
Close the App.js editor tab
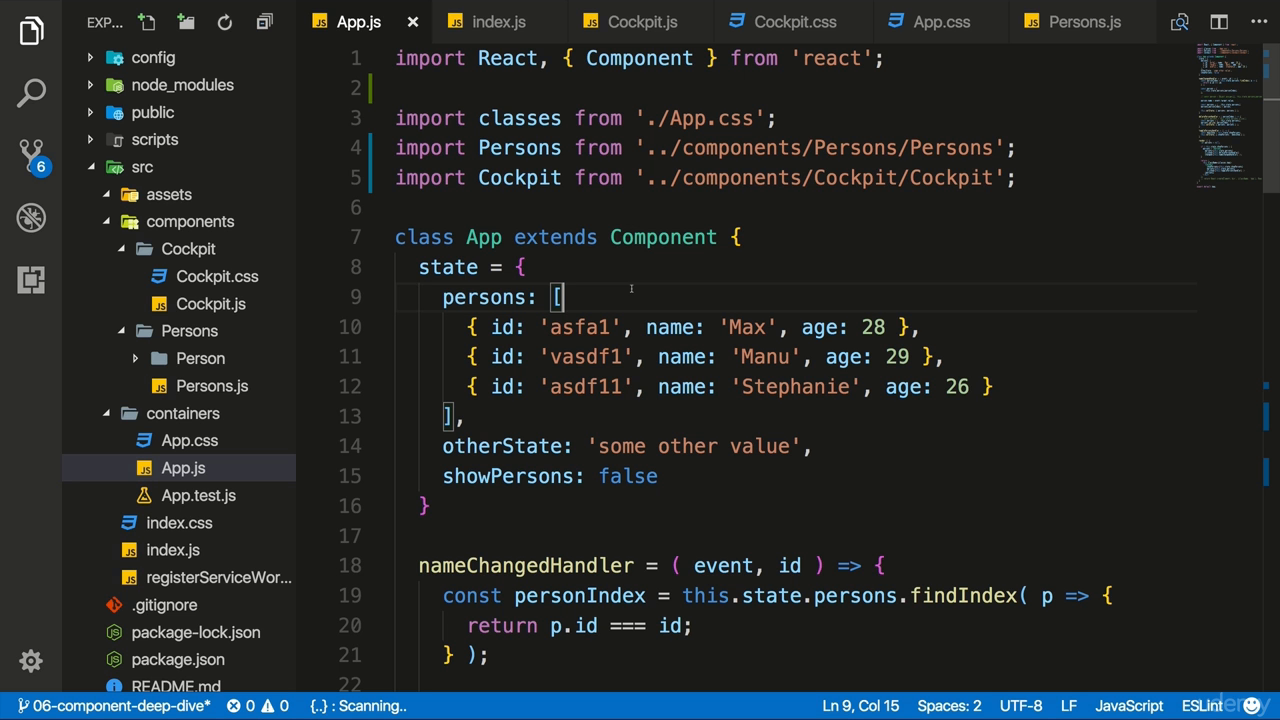click(x=412, y=22)
